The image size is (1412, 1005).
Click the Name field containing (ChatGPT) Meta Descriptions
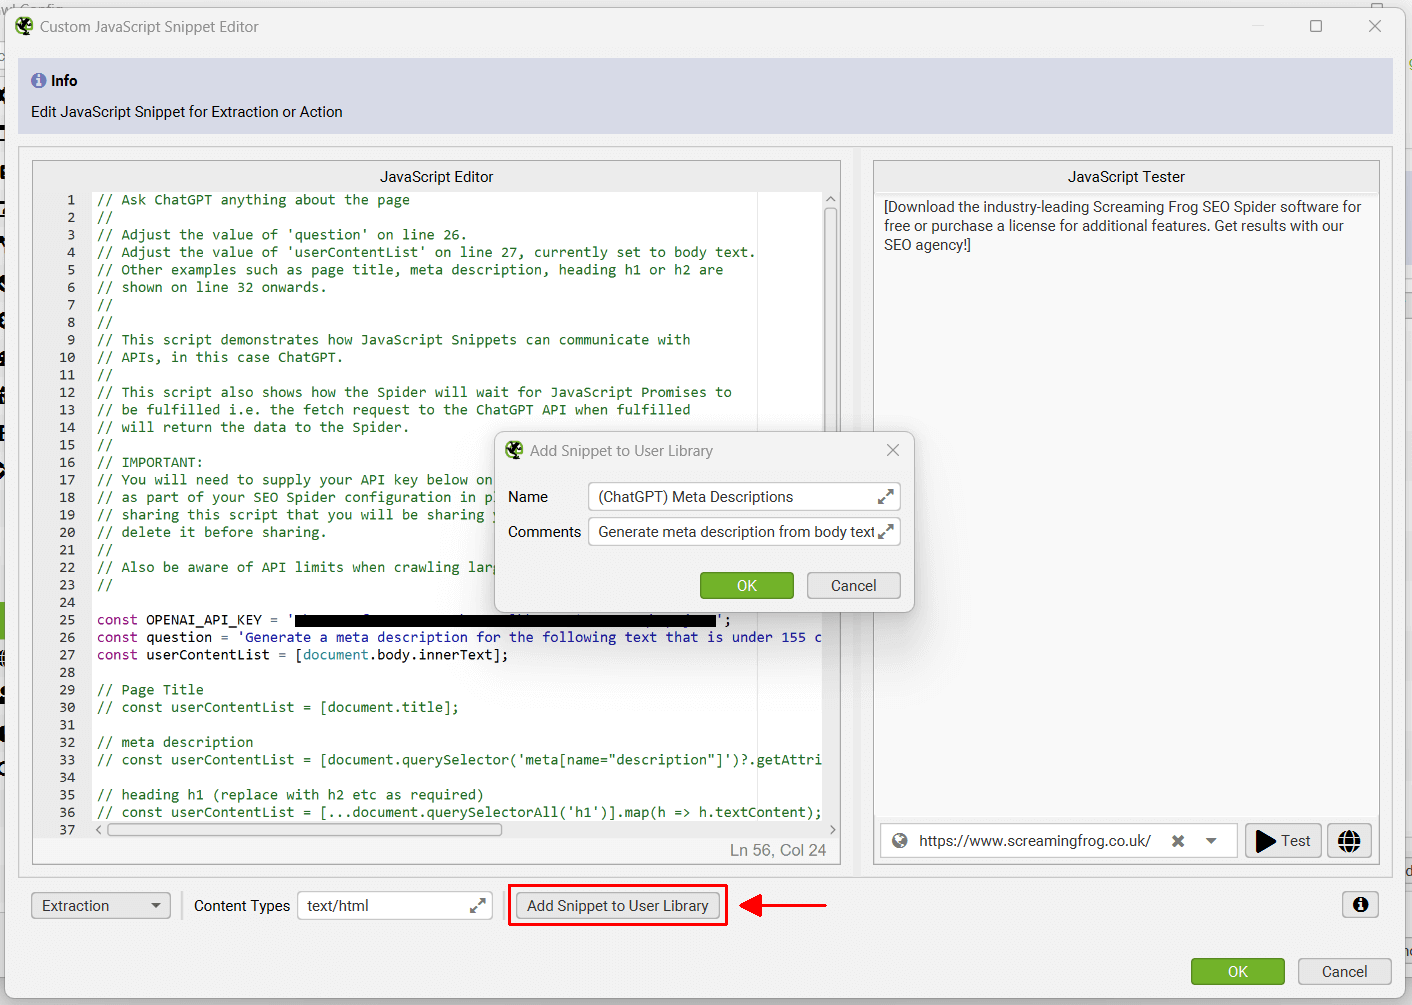(x=744, y=497)
